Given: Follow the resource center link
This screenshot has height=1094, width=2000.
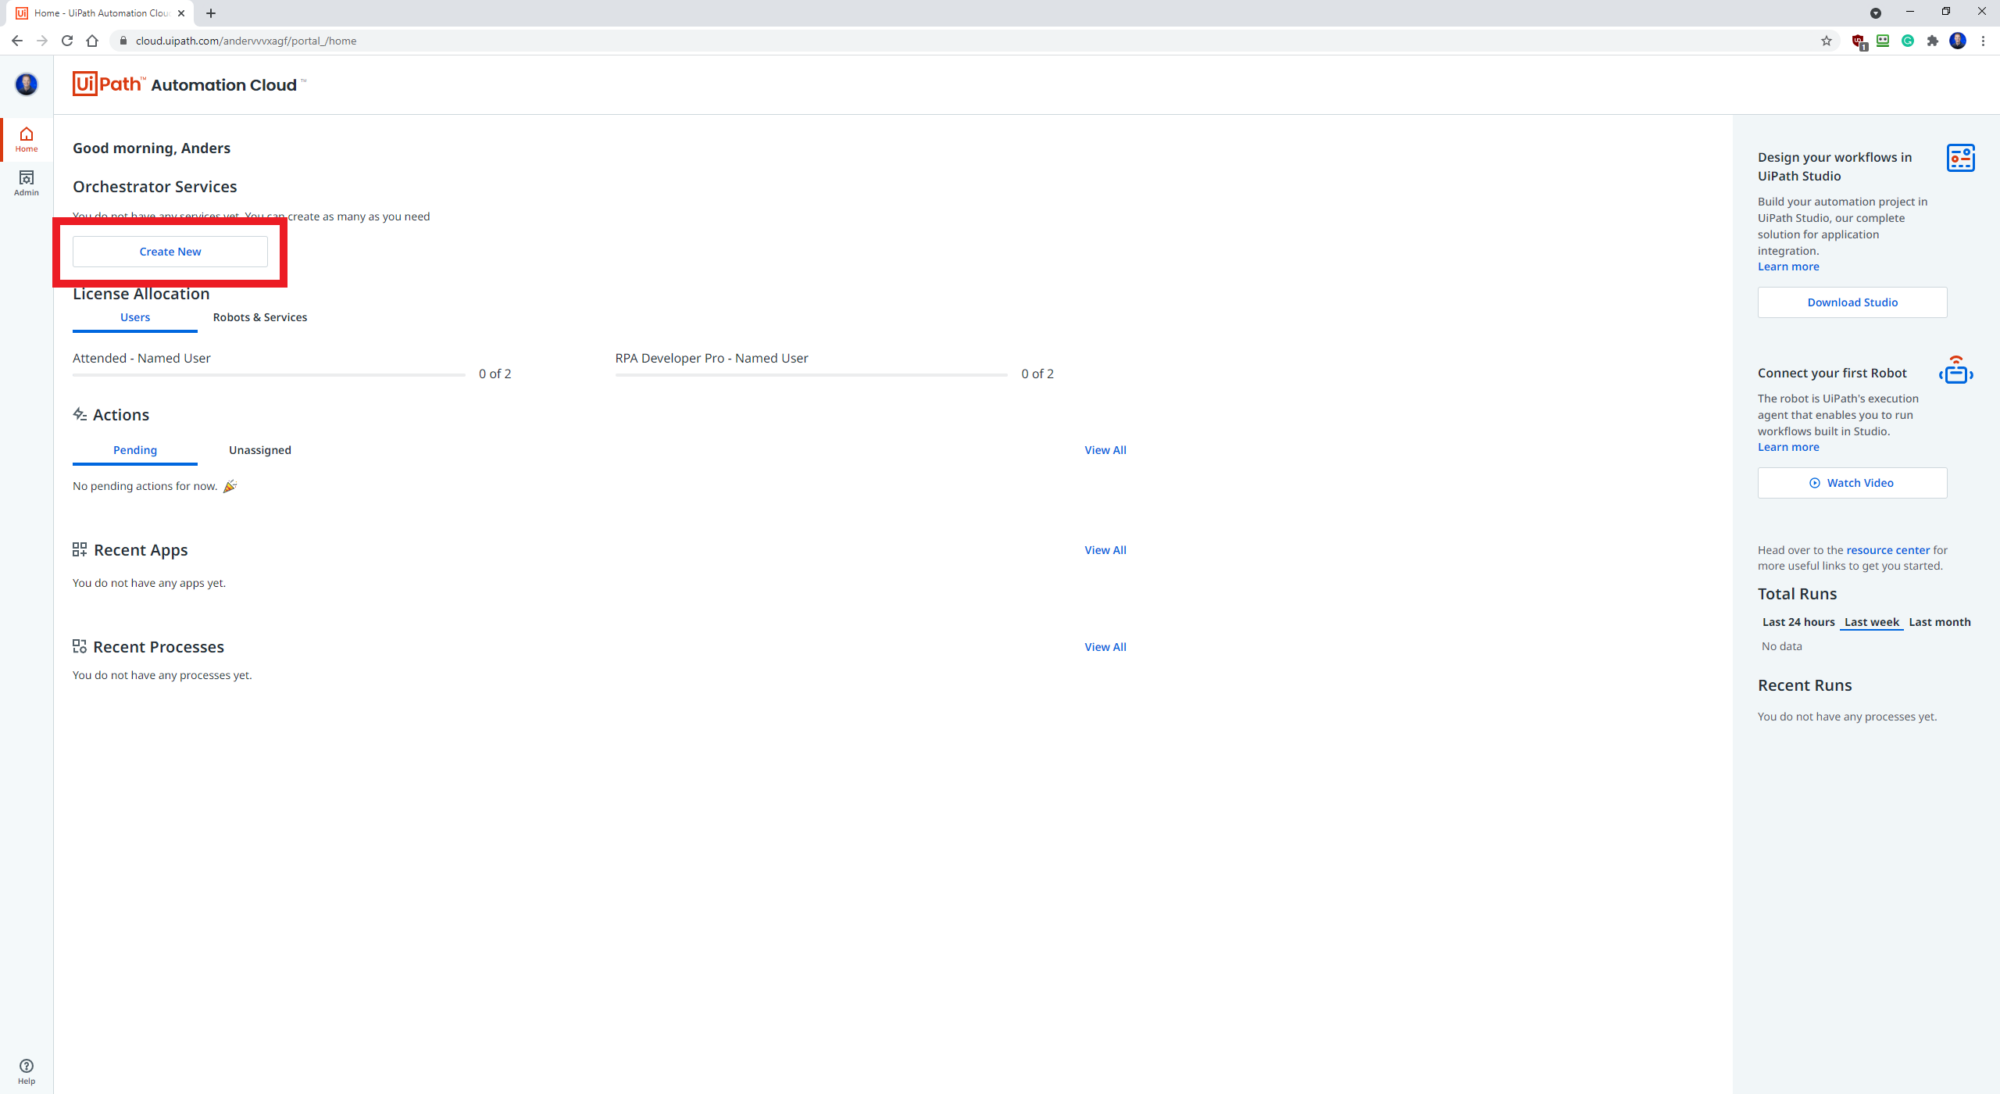Looking at the screenshot, I should coord(1888,550).
